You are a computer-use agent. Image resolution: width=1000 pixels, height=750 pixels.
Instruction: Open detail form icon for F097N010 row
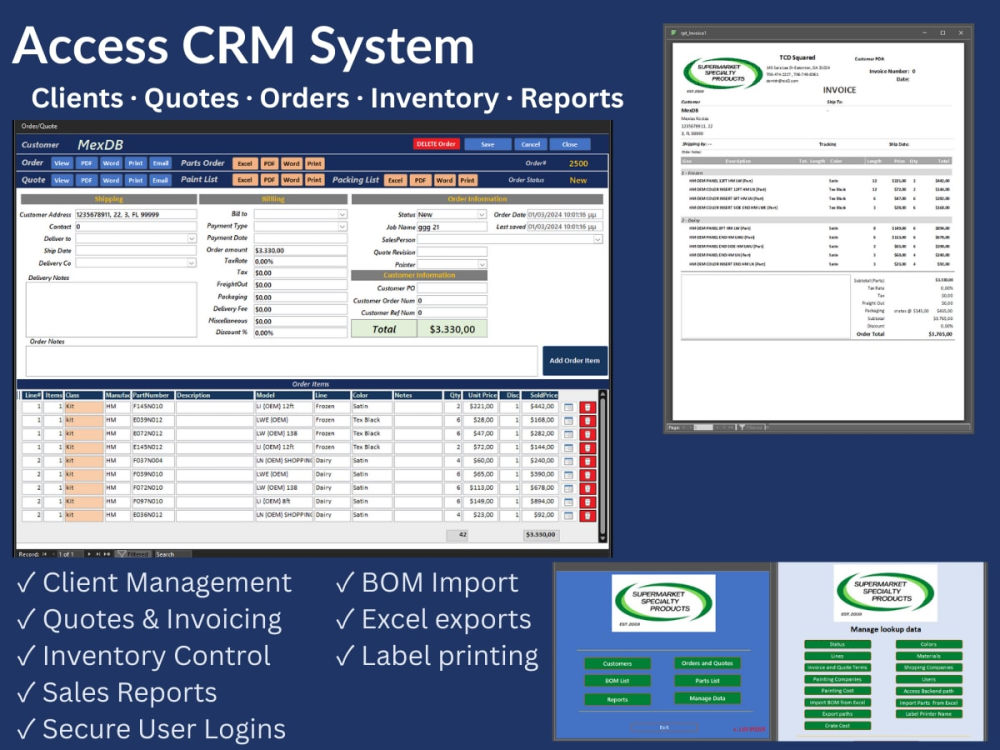(569, 502)
